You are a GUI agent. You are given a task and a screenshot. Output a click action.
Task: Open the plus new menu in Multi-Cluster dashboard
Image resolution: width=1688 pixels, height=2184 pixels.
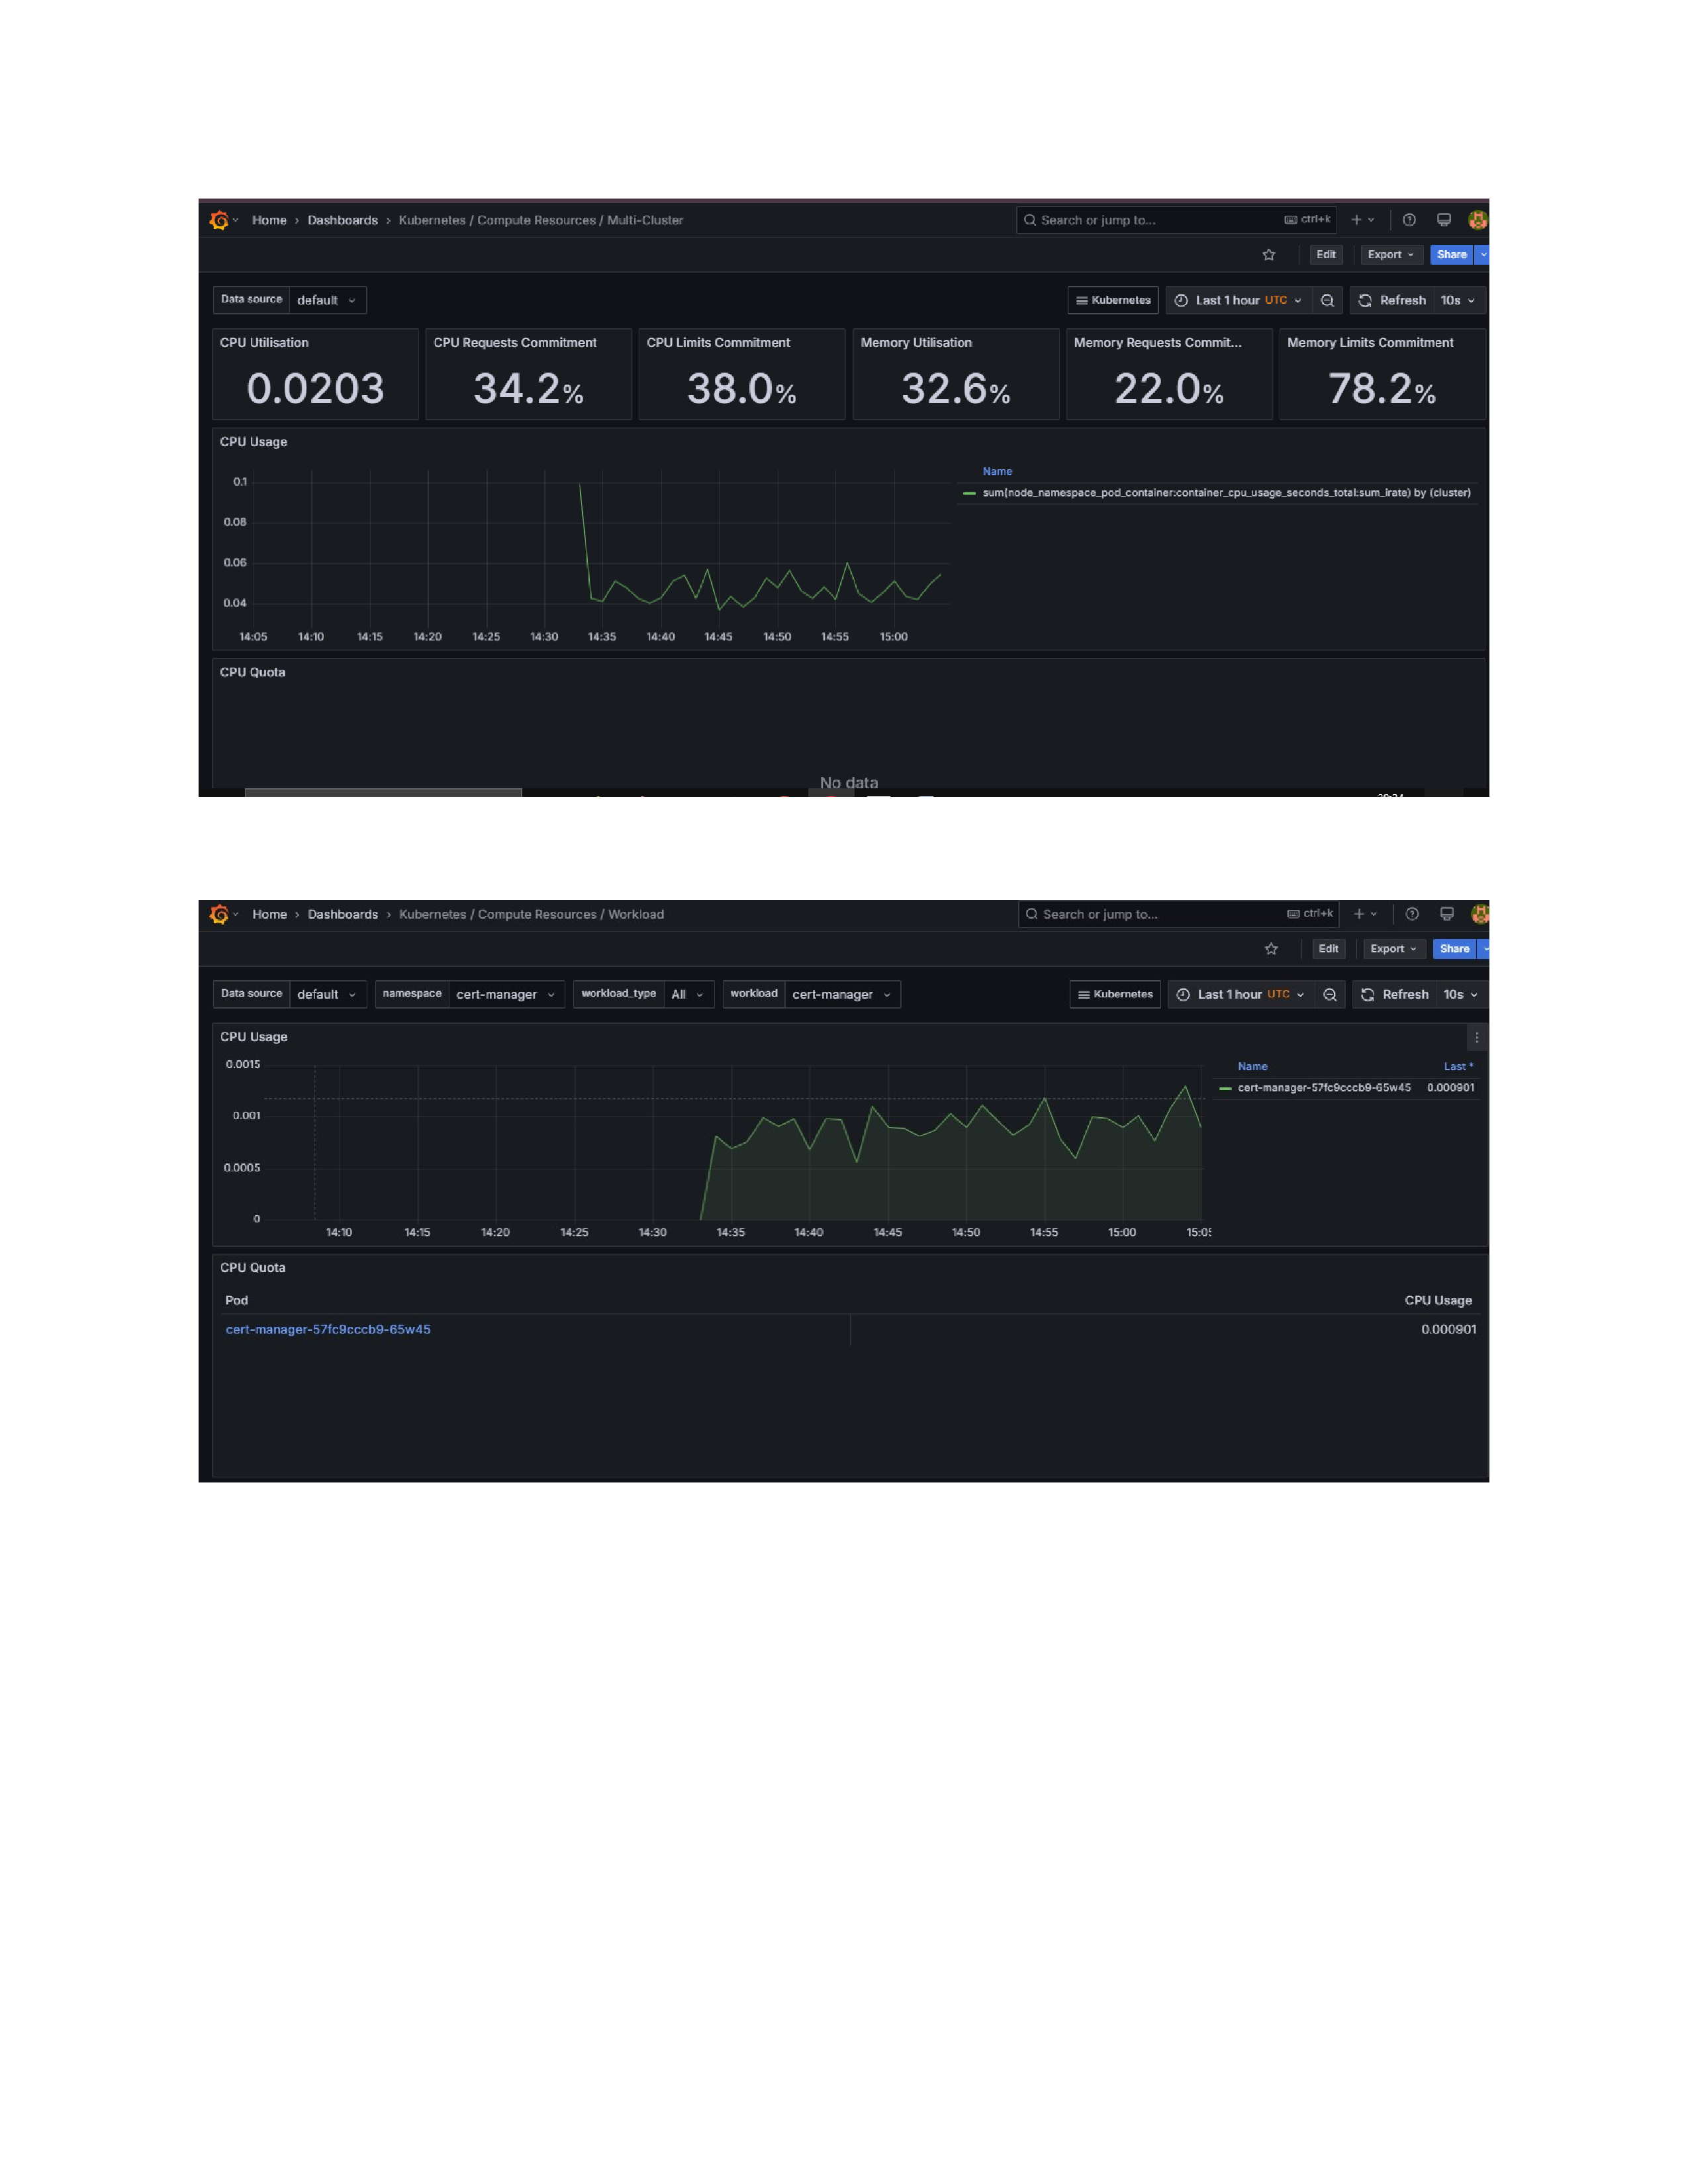point(1363,220)
